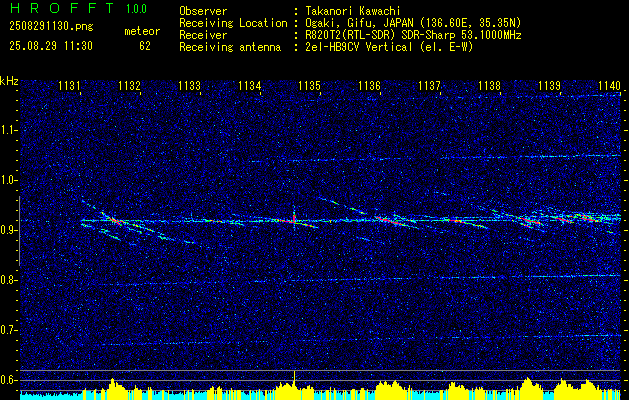This screenshot has width=629, height=400.
Task: Select the file name 2508291130.png
Action: (x=51, y=27)
